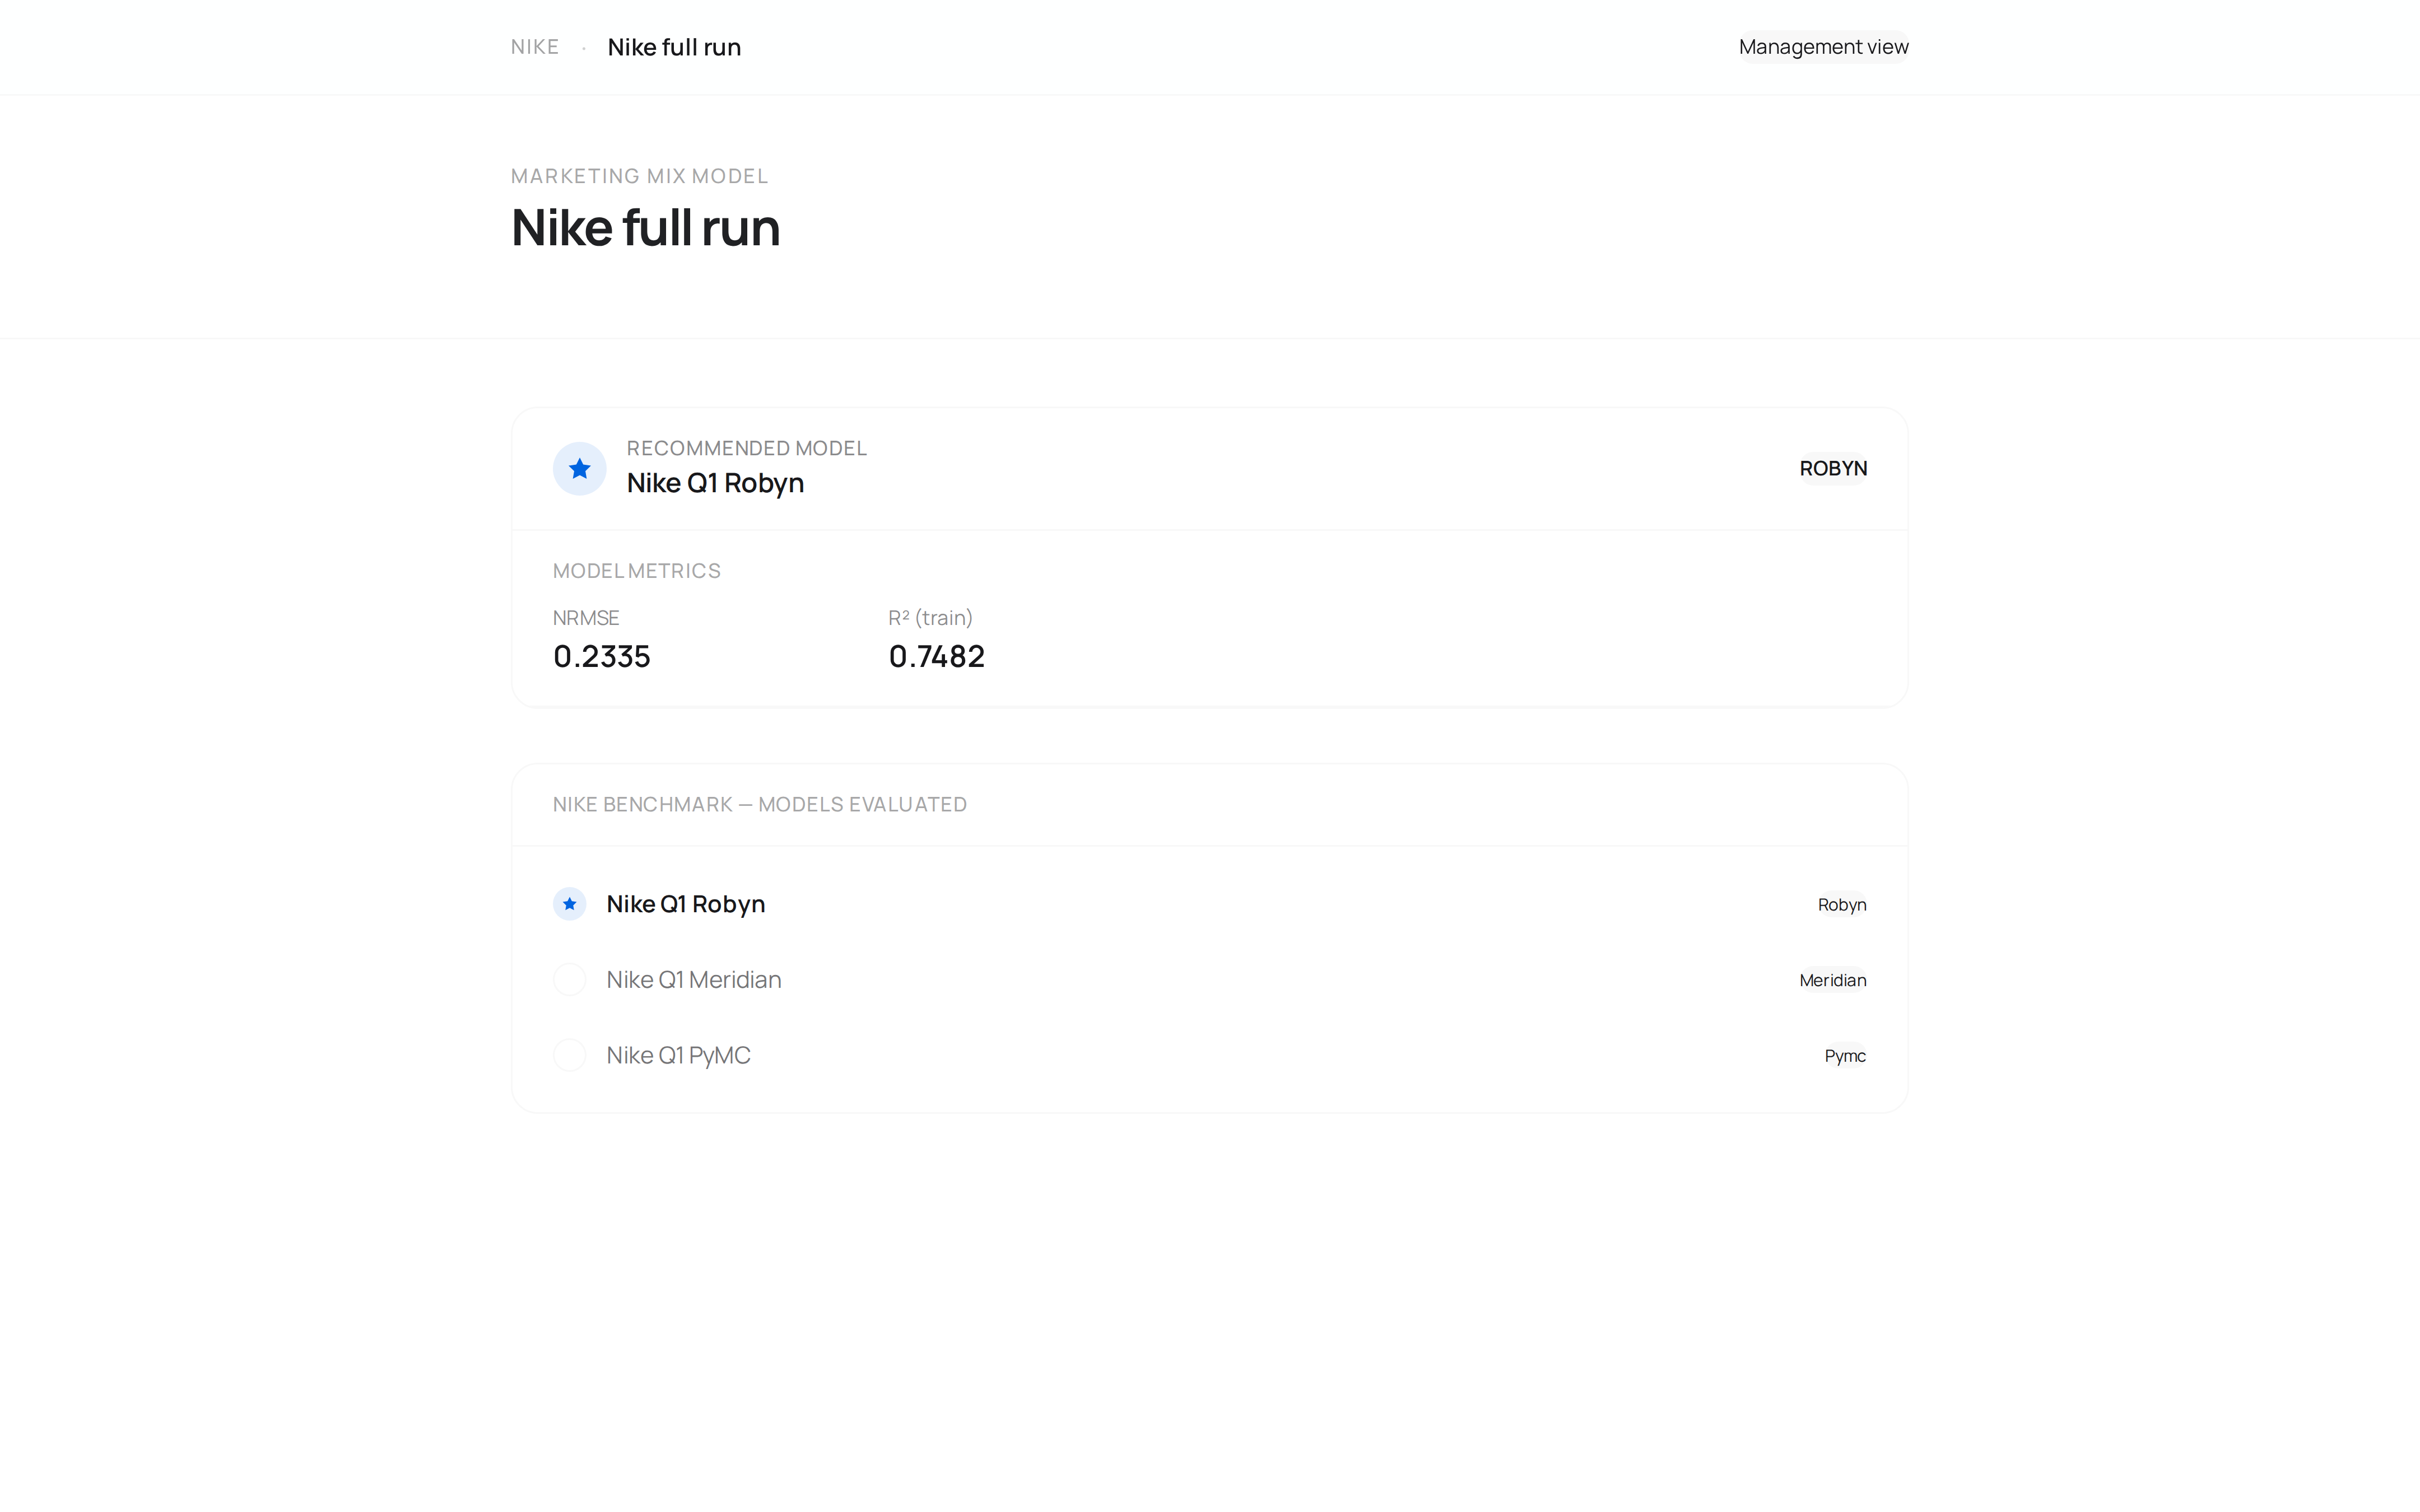Click the NIKE breadcrumb link
The image size is (2420, 1512).
[535, 47]
